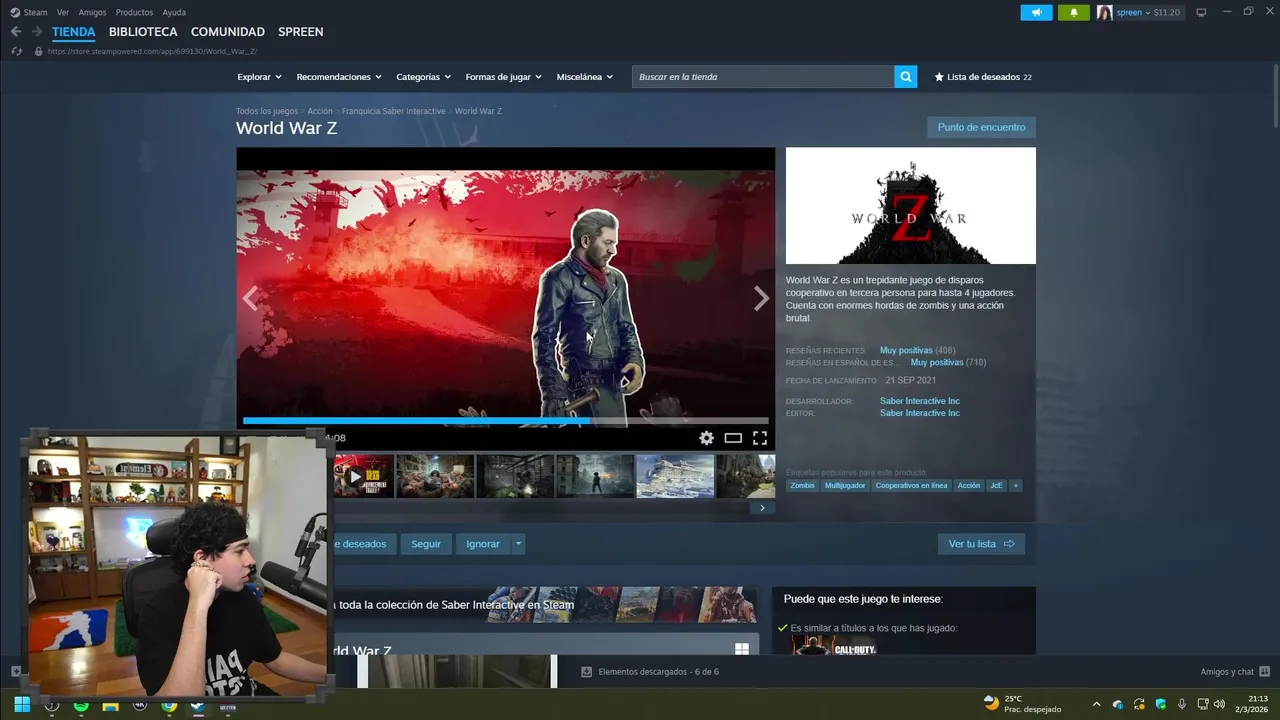Select the snowy ship screenshot thumbnail

click(675, 477)
